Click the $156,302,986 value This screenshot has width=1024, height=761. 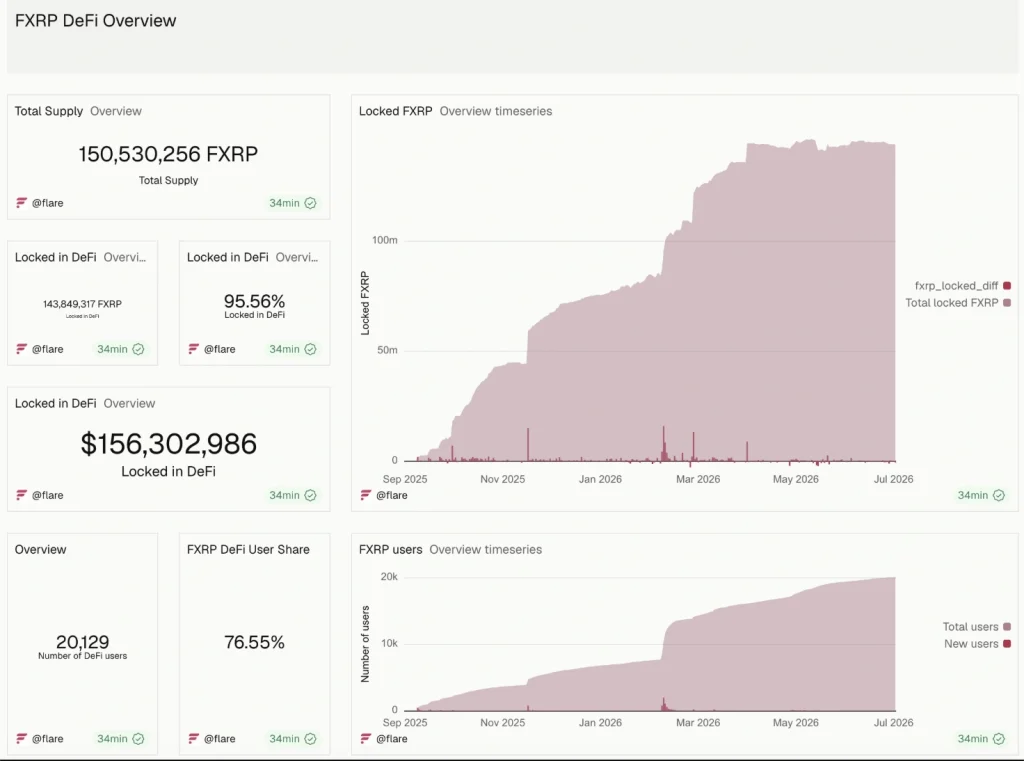168,444
